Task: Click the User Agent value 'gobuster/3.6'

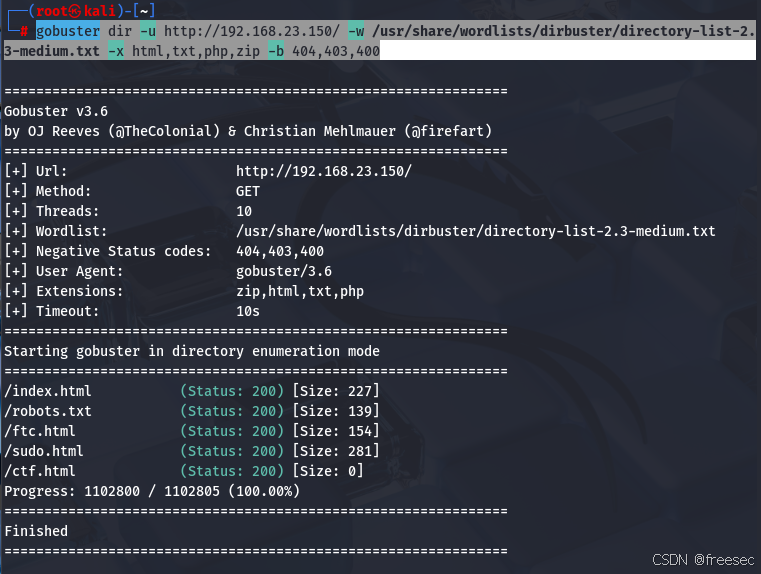Action: 284,271
